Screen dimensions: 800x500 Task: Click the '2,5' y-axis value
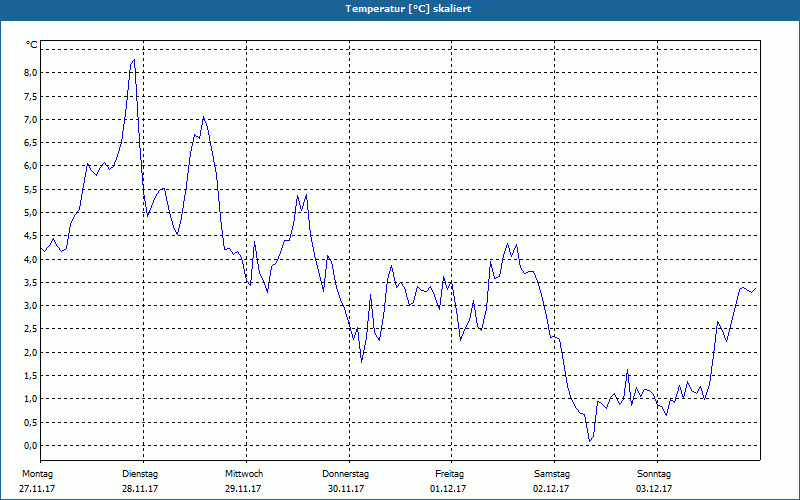(x=31, y=330)
